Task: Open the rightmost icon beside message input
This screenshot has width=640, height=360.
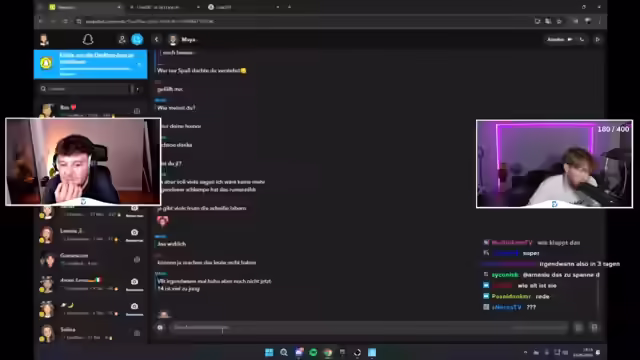Action: tap(594, 327)
